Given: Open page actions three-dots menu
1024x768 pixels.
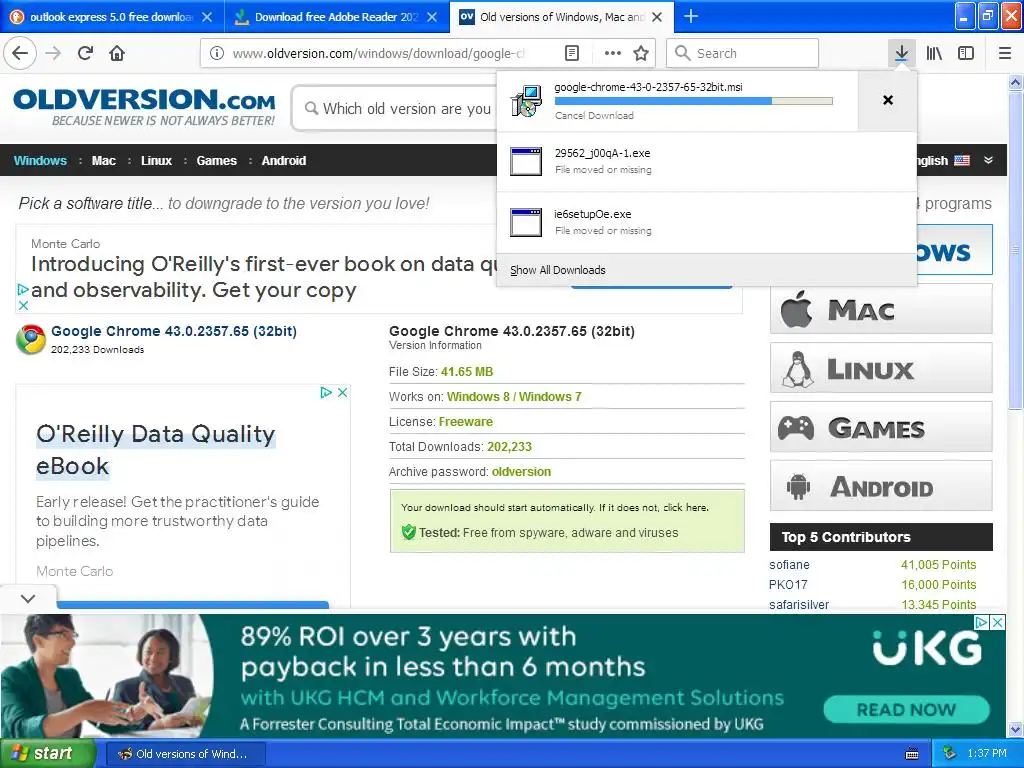Looking at the screenshot, I should pos(613,54).
